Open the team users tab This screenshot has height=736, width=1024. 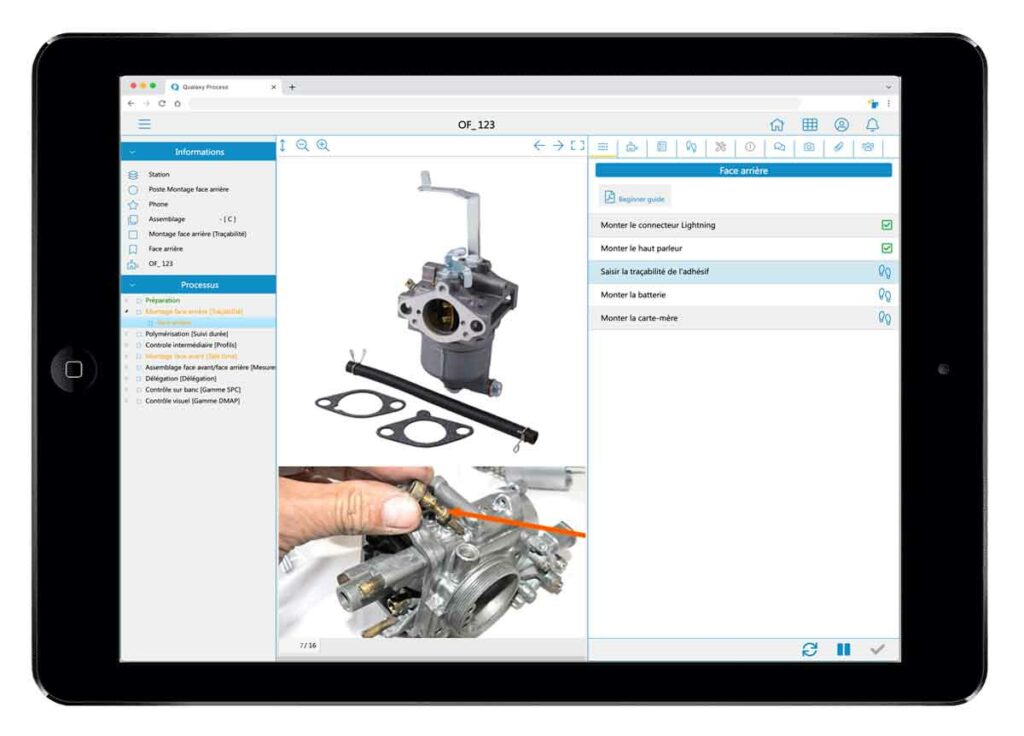click(x=868, y=147)
